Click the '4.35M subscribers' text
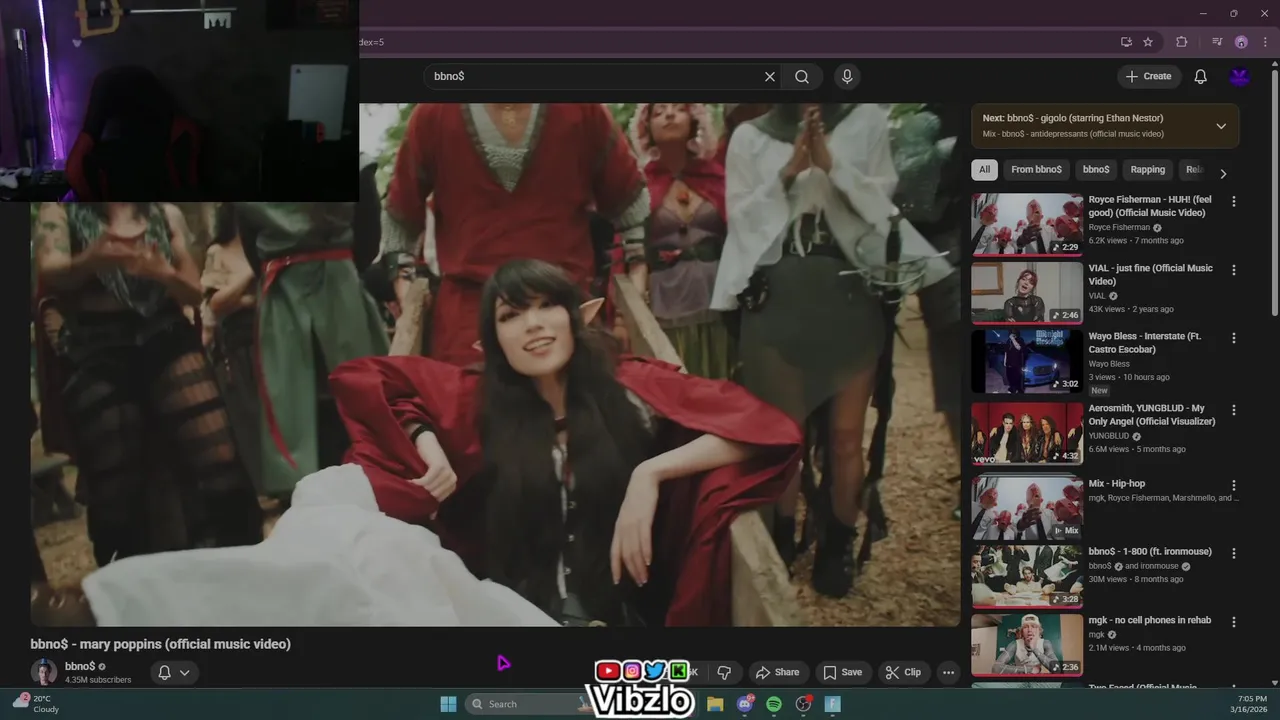 tap(98, 680)
